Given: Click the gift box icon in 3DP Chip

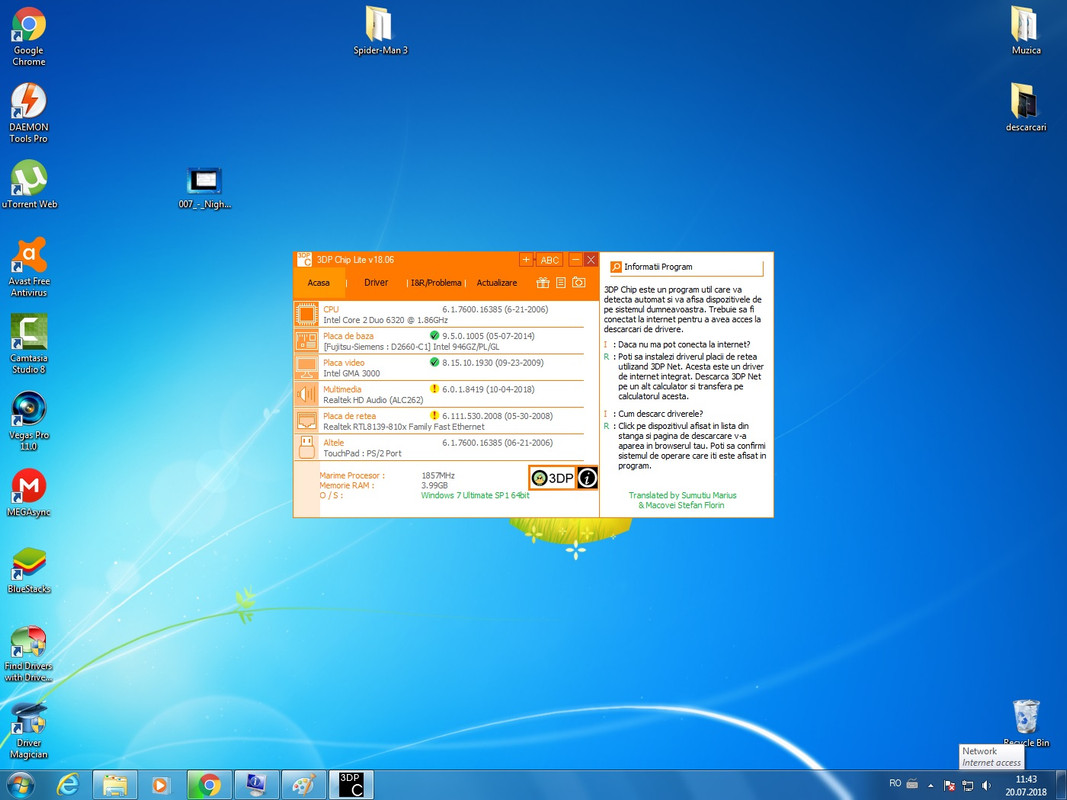Looking at the screenshot, I should click(x=542, y=282).
